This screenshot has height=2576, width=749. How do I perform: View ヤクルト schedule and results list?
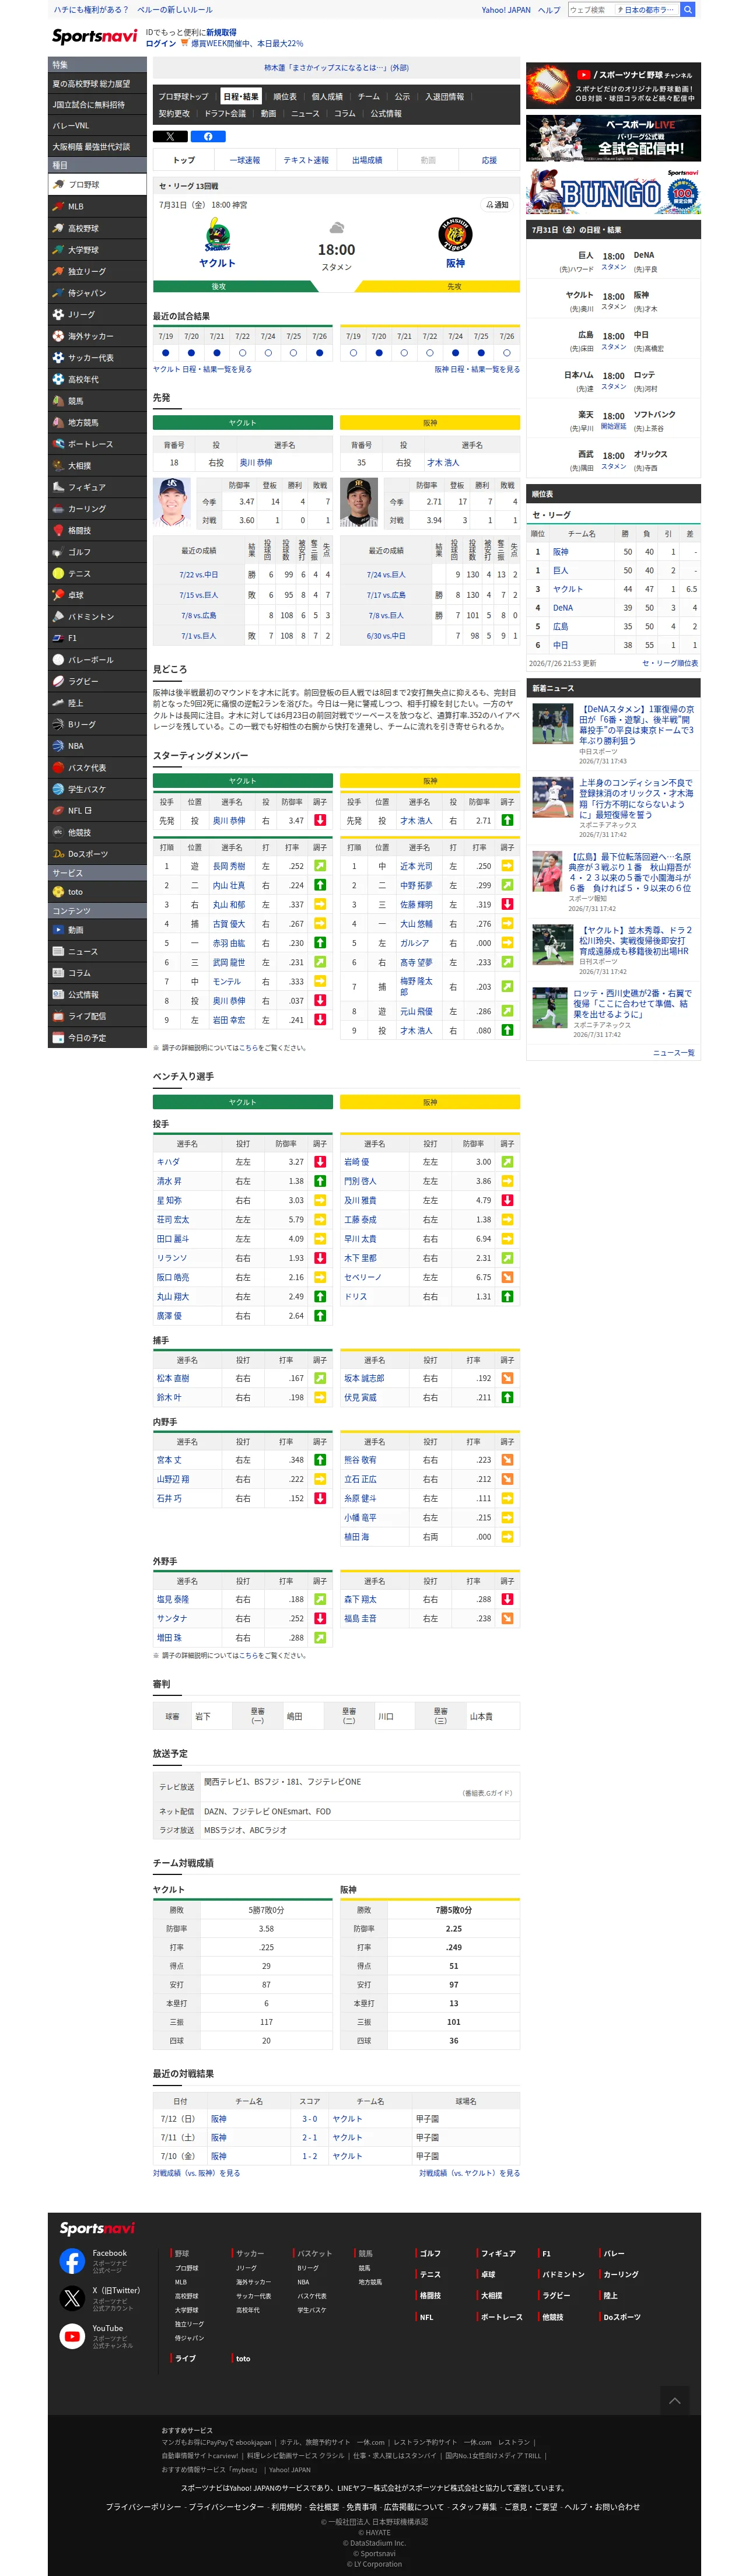pyautogui.click(x=202, y=369)
